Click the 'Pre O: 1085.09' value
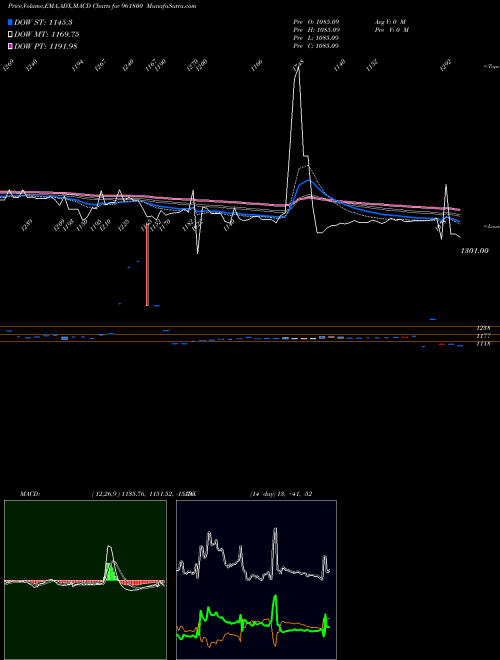The width and height of the screenshot is (500, 660). pyautogui.click(x=316, y=21)
